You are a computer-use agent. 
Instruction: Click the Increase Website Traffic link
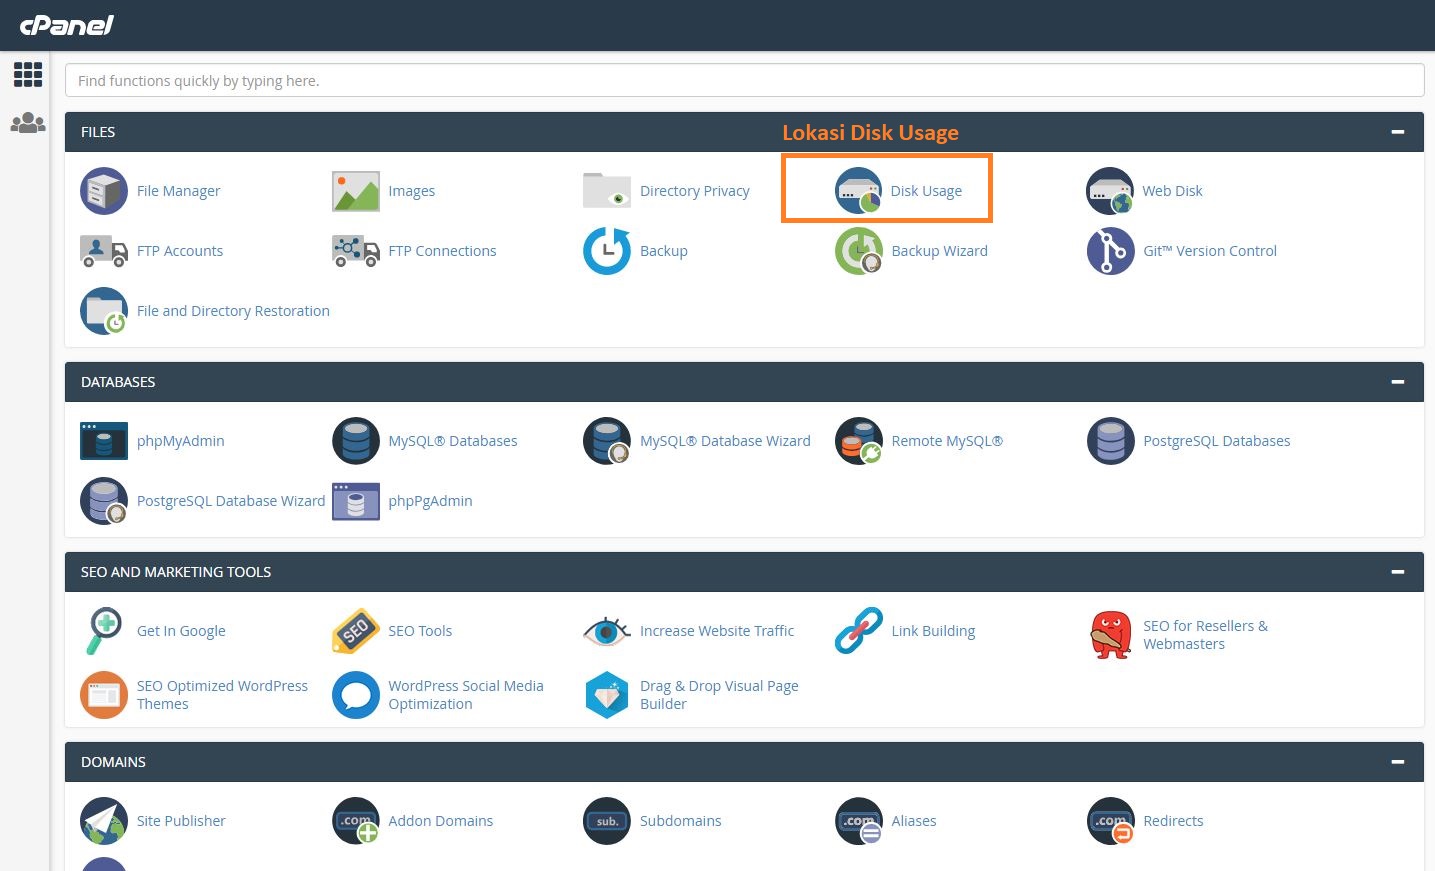716,630
